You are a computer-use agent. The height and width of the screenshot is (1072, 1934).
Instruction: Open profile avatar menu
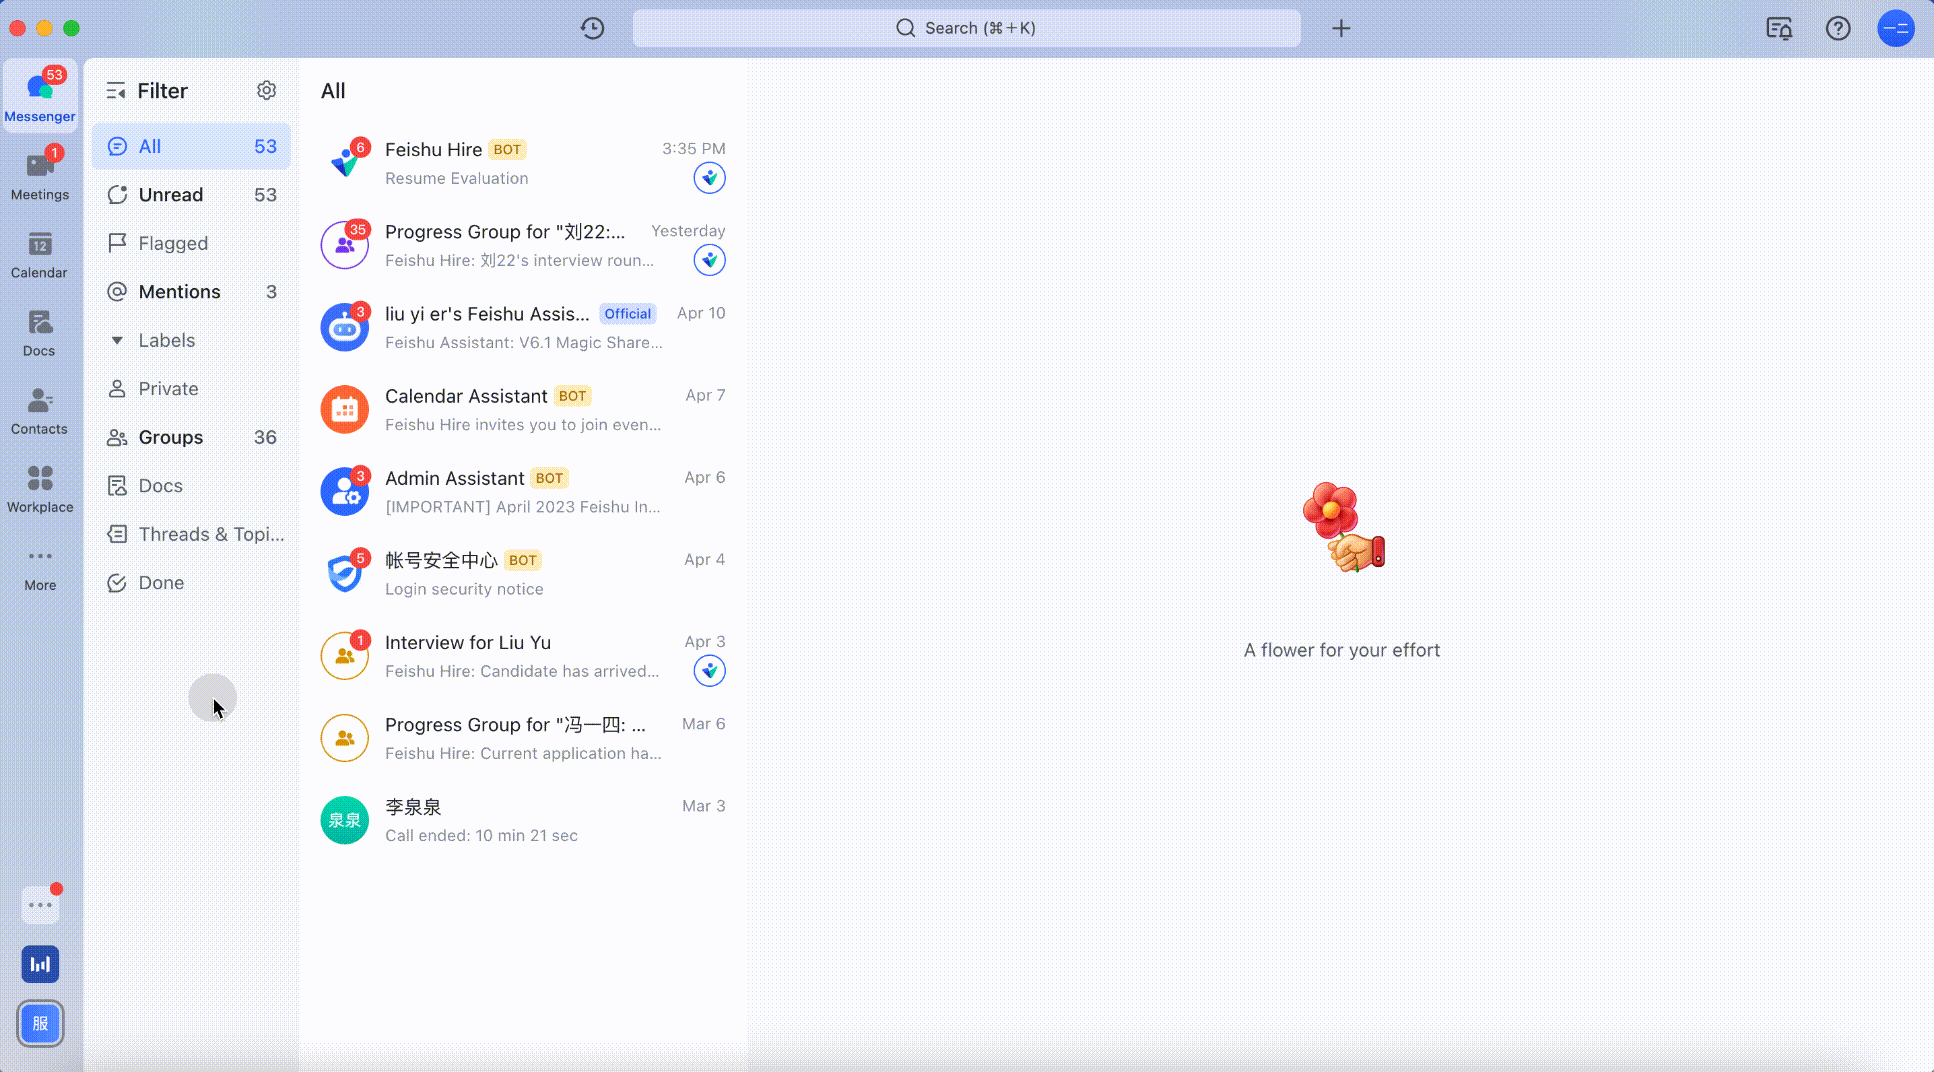pos(1895,28)
